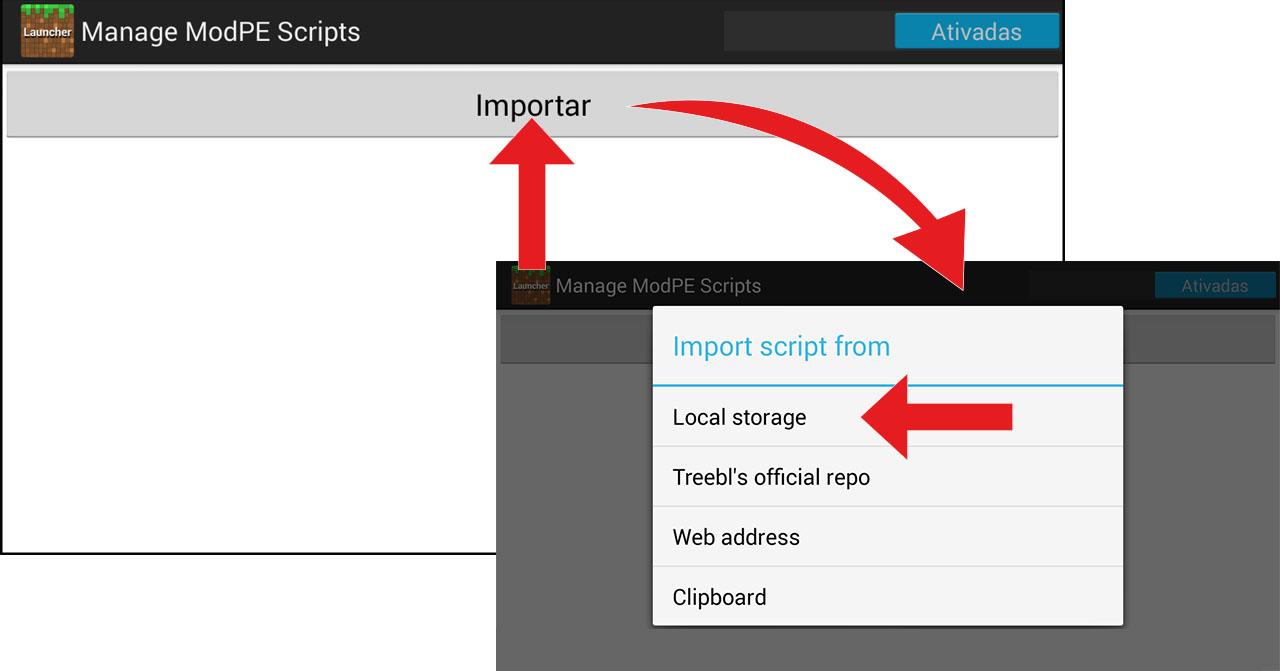This screenshot has width=1280, height=671.
Task: Click the dimmed BlockLauncher icon in lower window
Action: 530,285
